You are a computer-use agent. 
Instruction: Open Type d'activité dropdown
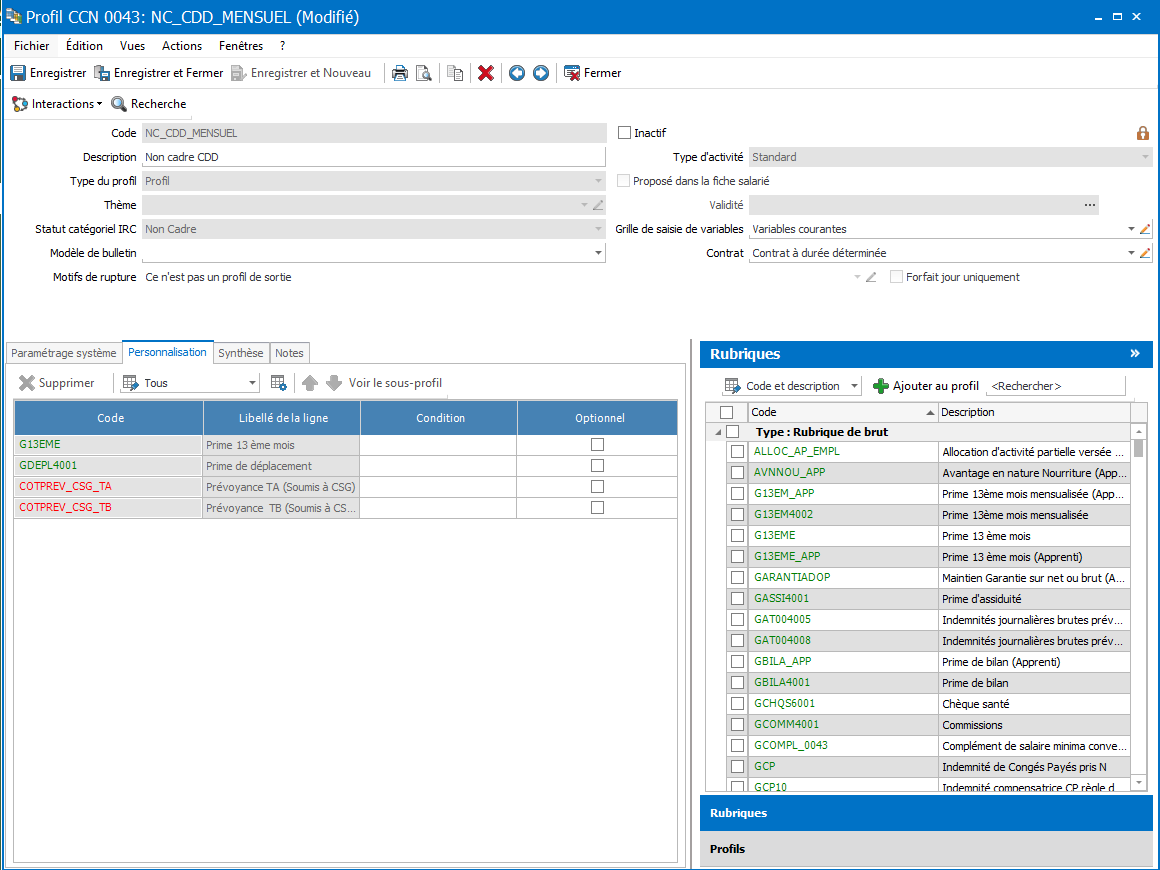tap(1144, 157)
